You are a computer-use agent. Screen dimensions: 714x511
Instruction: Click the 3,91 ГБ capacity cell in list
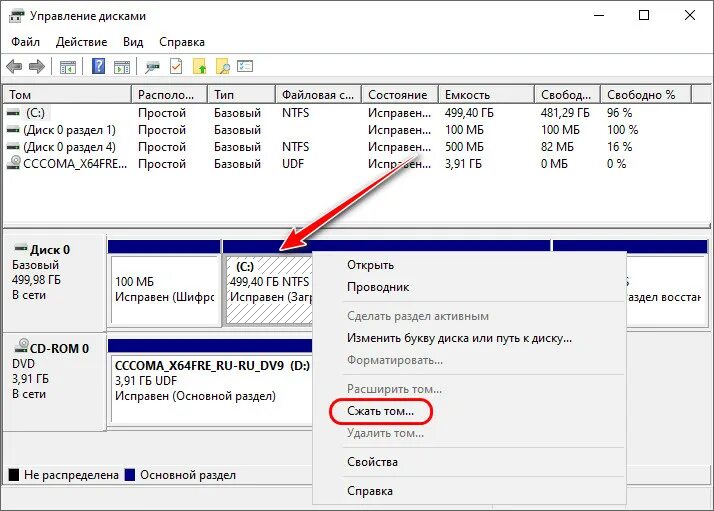click(463, 164)
